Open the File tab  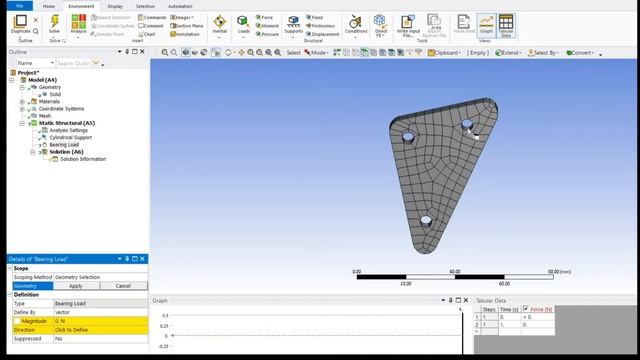20,6
